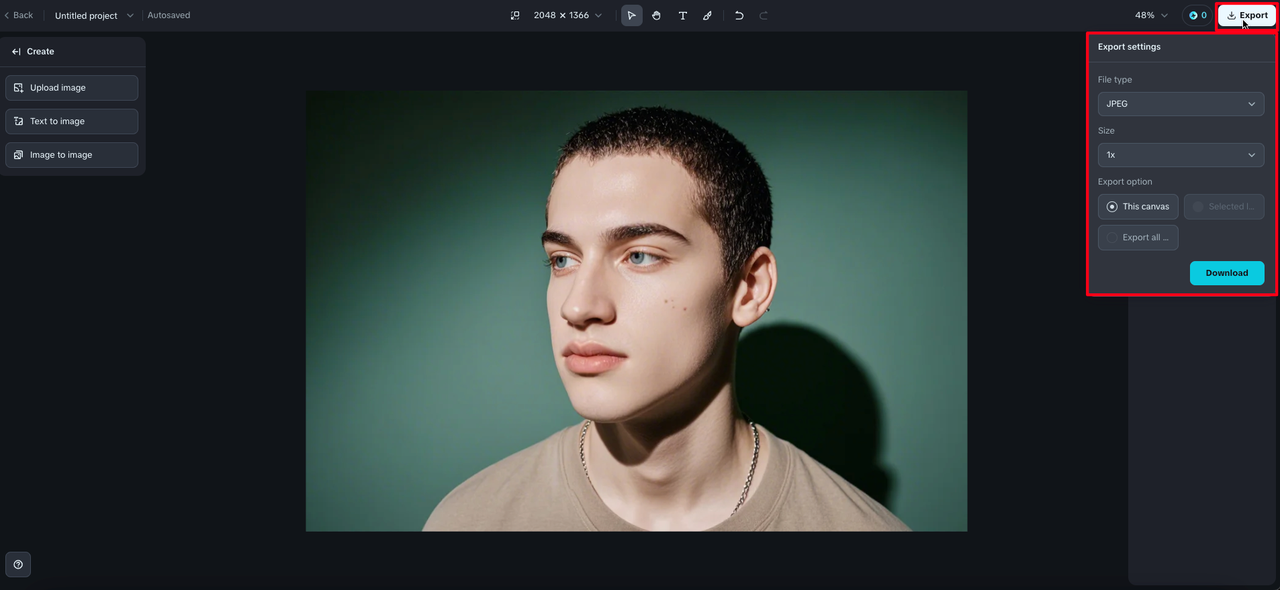The width and height of the screenshot is (1280, 590).
Task: Collapse the Create panel
Action: pos(16,51)
